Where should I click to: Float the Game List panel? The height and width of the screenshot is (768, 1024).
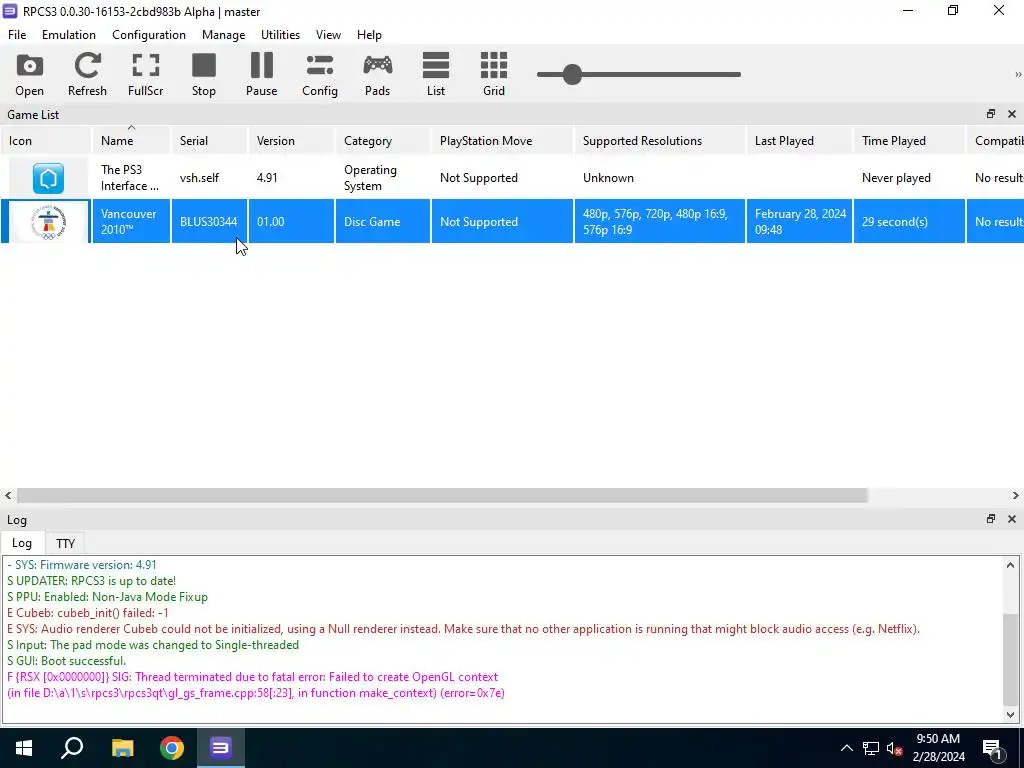991,114
